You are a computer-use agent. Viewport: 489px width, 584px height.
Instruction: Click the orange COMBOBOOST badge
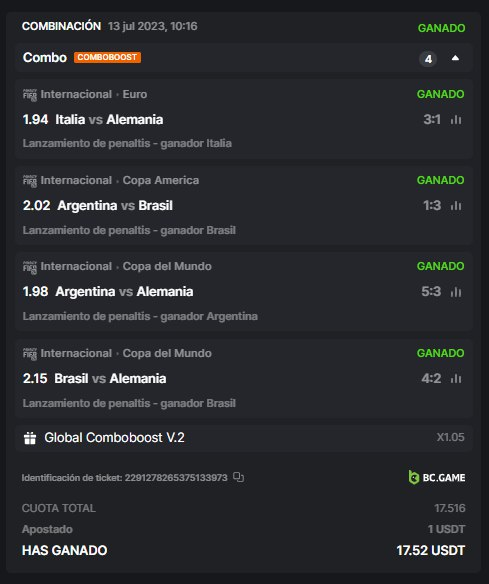pos(107,57)
